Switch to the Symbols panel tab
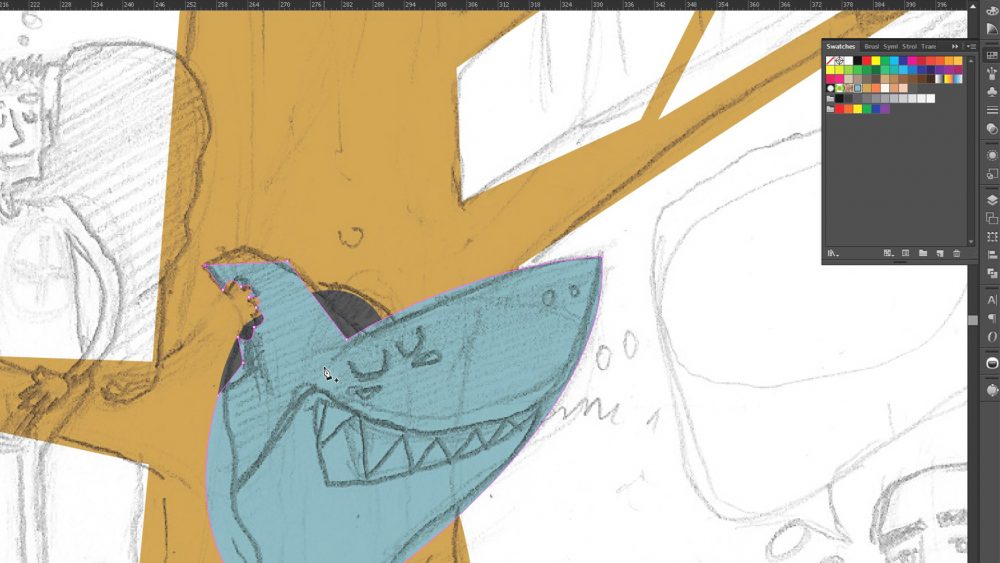The height and width of the screenshot is (563, 1000). point(890,47)
